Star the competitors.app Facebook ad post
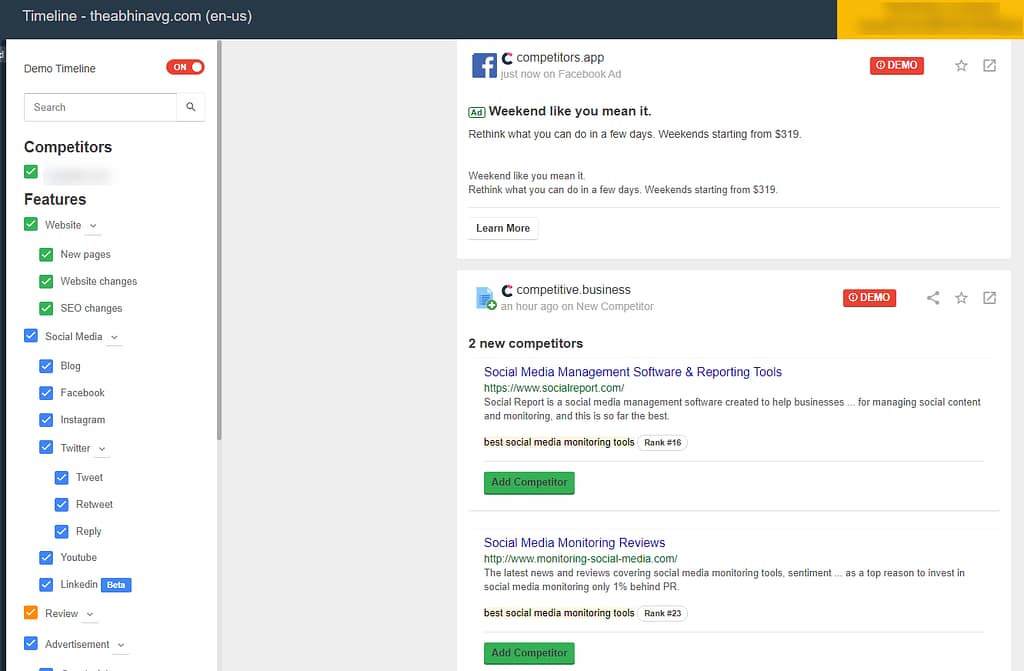Image resolution: width=1024 pixels, height=671 pixels. tap(961, 66)
